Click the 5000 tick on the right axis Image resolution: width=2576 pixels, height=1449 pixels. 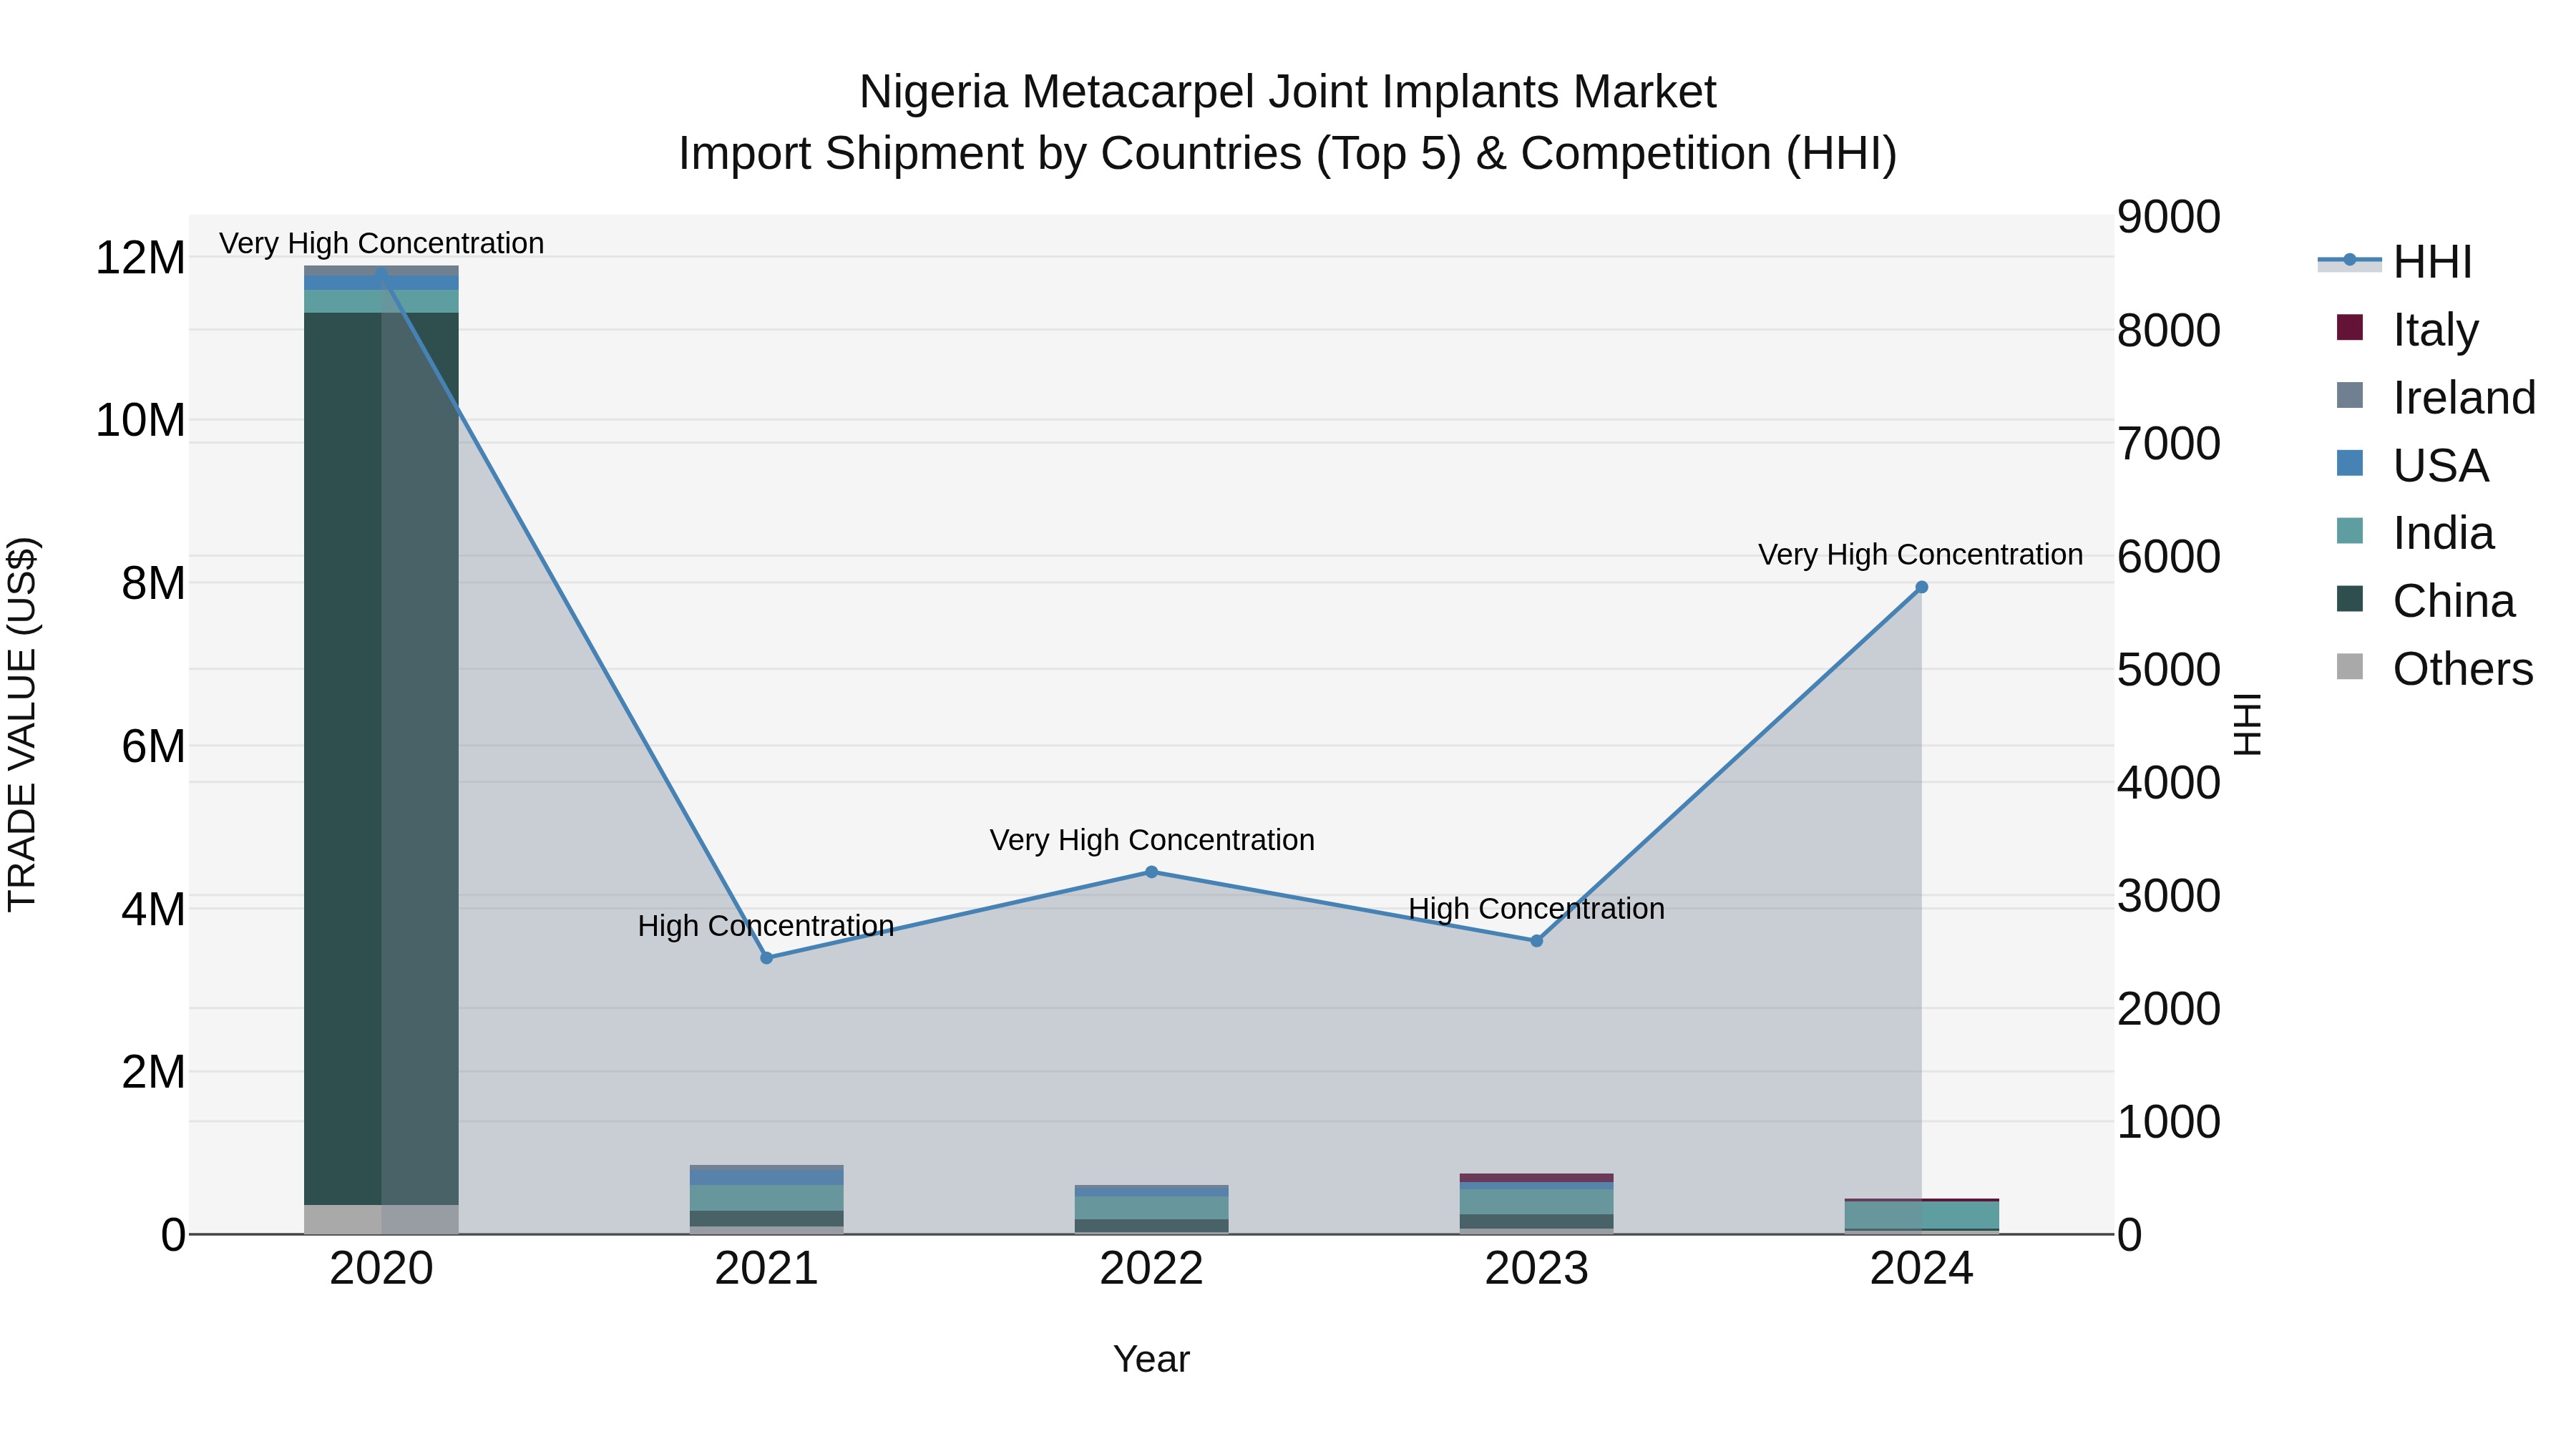pos(2169,669)
